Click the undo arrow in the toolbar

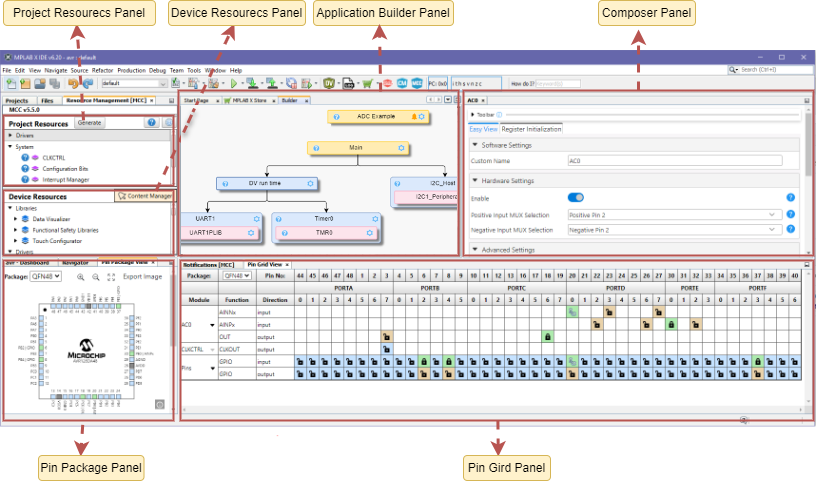[x=73, y=84]
